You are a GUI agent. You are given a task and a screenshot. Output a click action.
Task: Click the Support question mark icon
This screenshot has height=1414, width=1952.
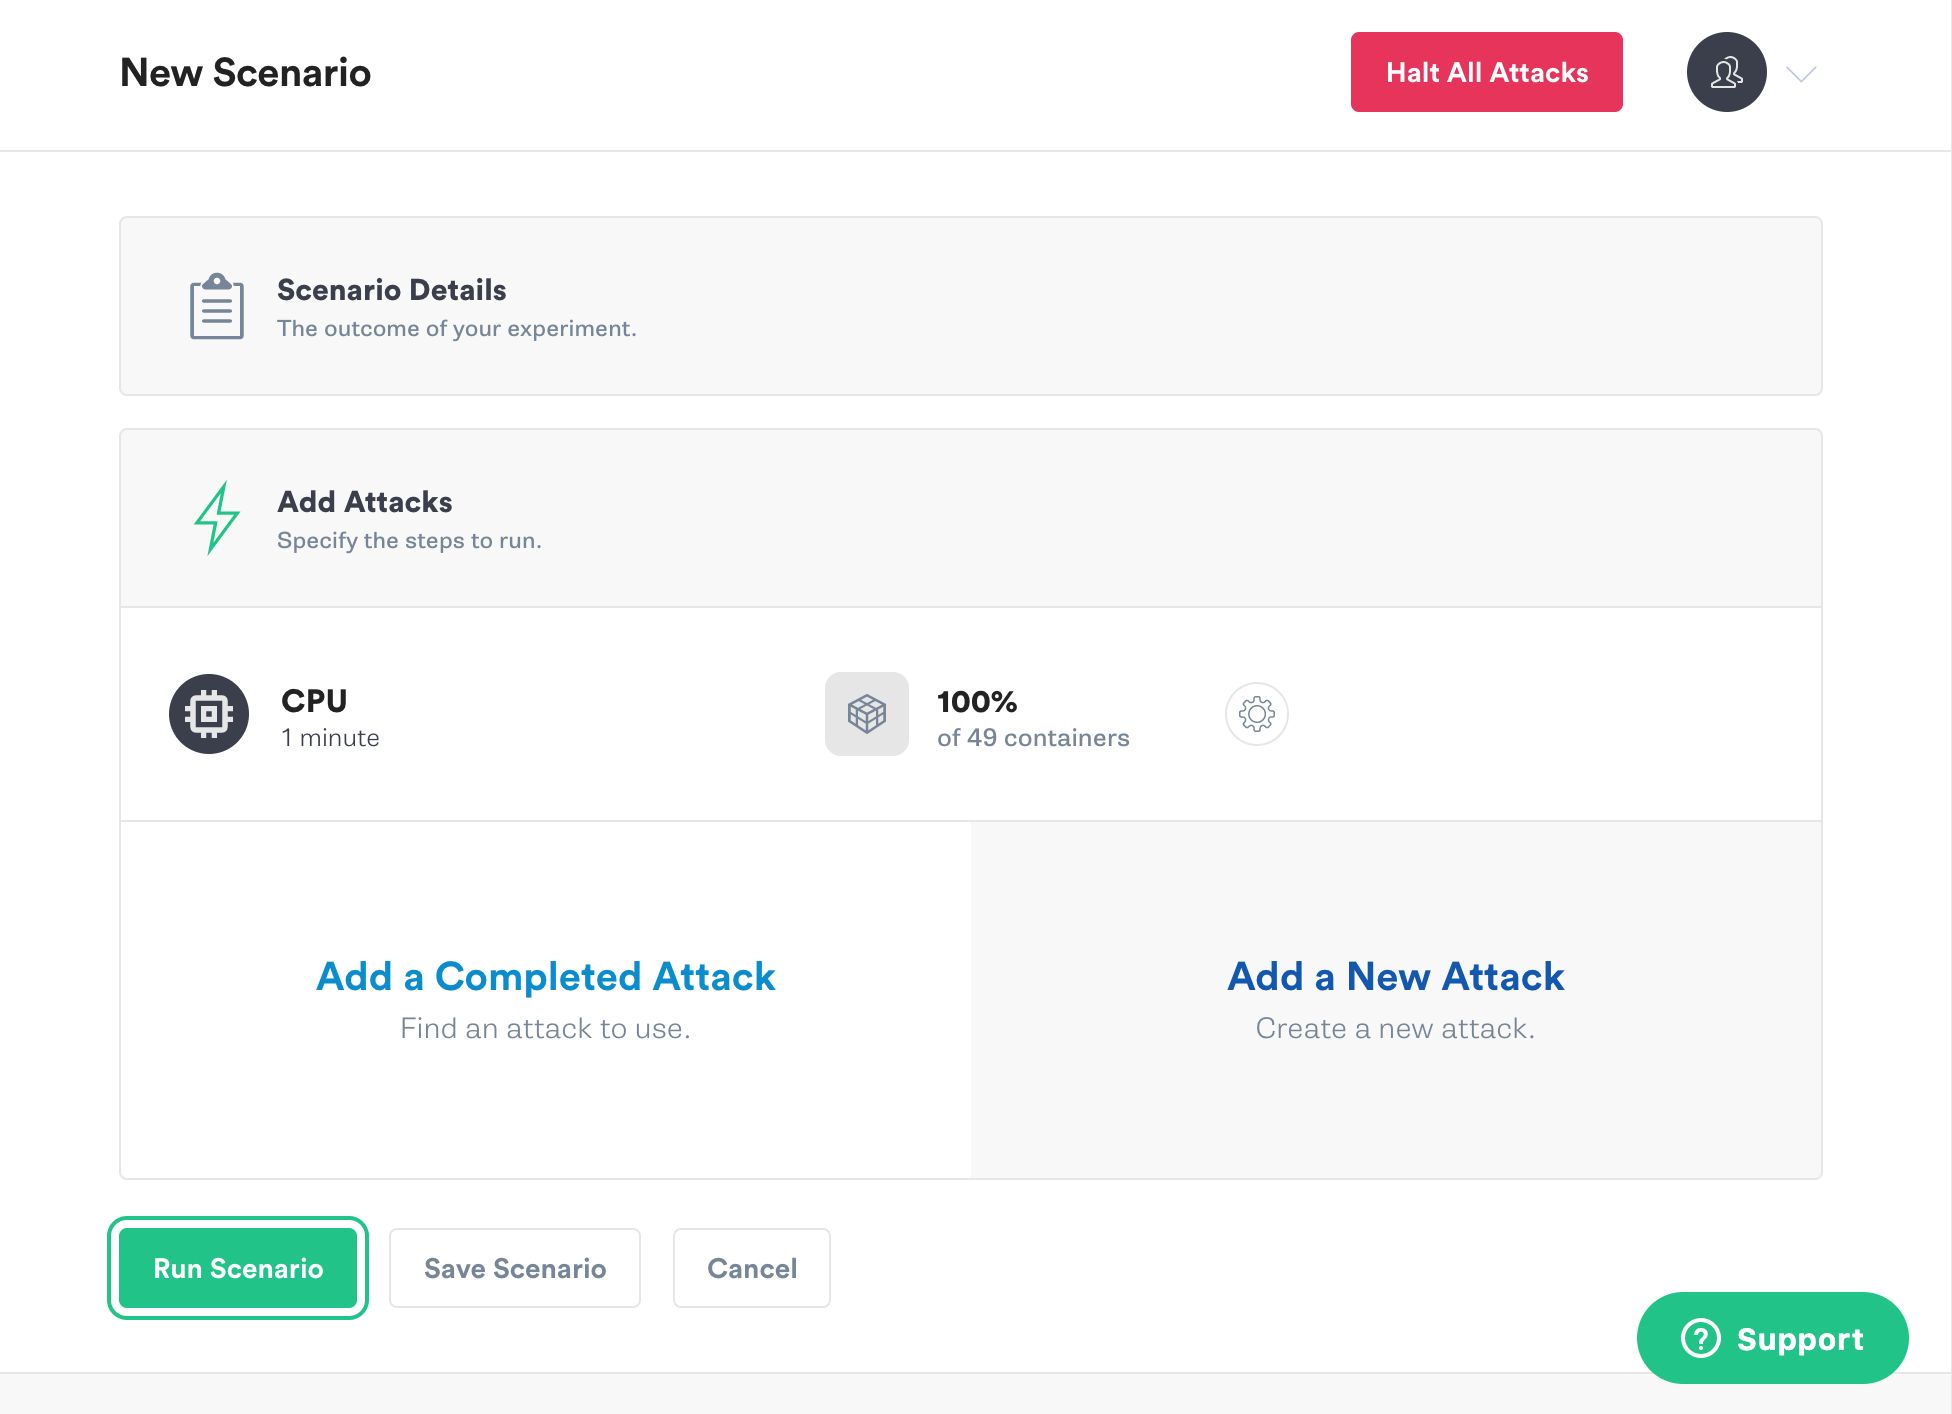[1700, 1338]
